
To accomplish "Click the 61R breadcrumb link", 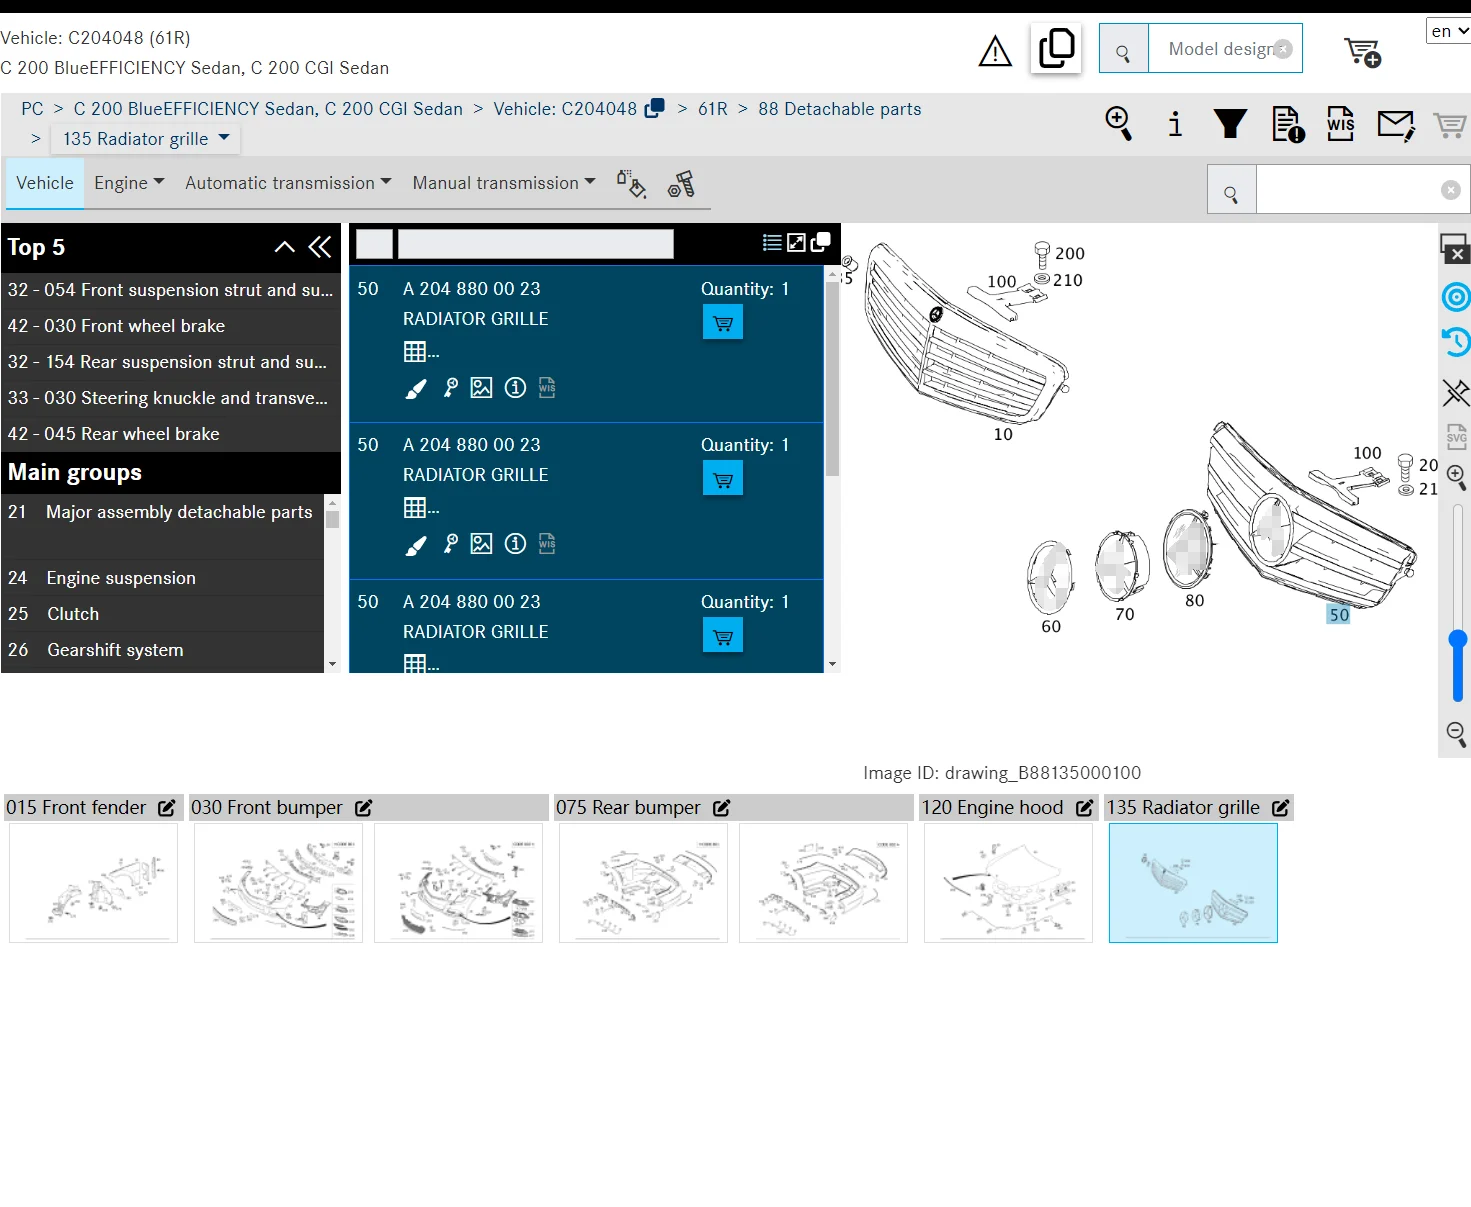I will 713,109.
